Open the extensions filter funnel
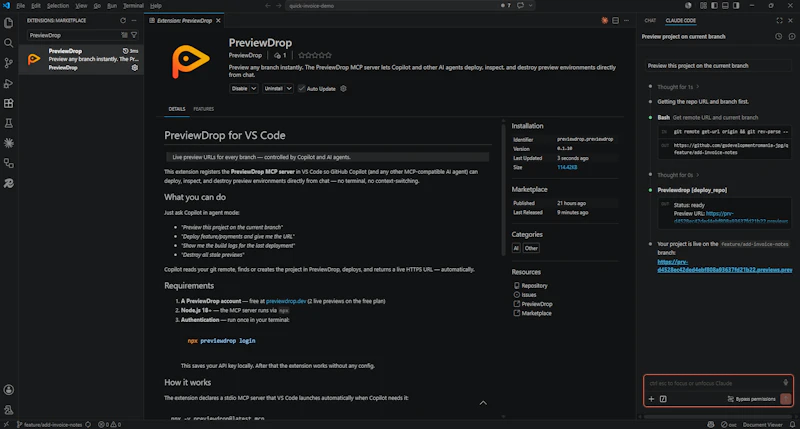The height and width of the screenshot is (429, 800). [x=134, y=35]
